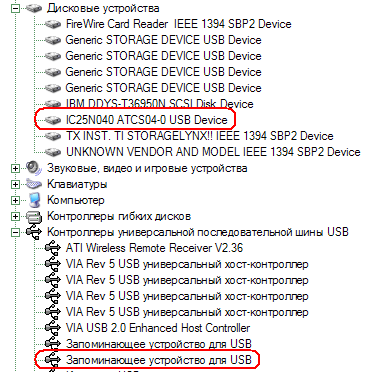Expand the Компьютер category
366x372 pixels.
(x=15, y=200)
